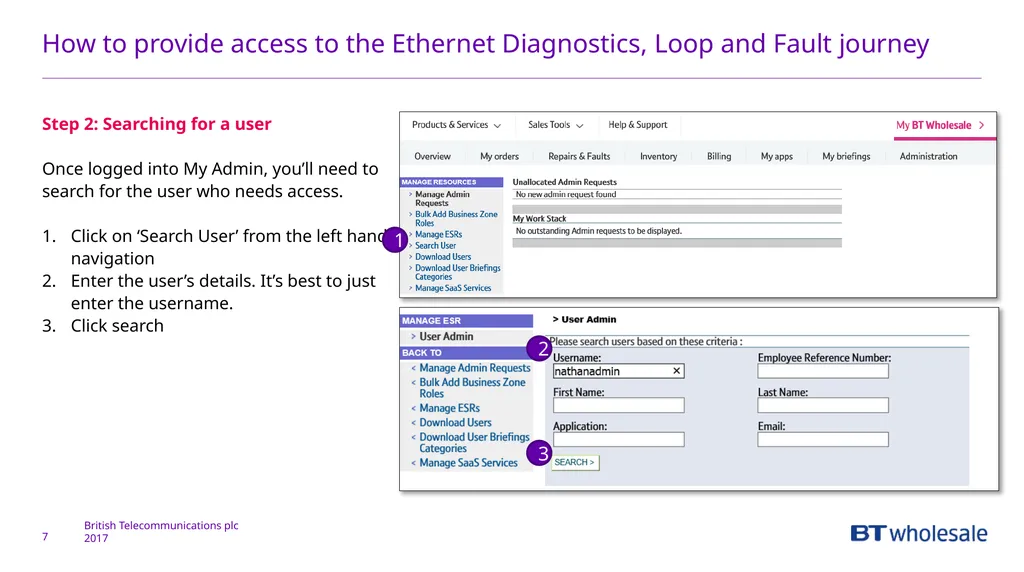Image resolution: width=1024 pixels, height=572 pixels.
Task: Click the Application input field
Action: [x=618, y=439]
